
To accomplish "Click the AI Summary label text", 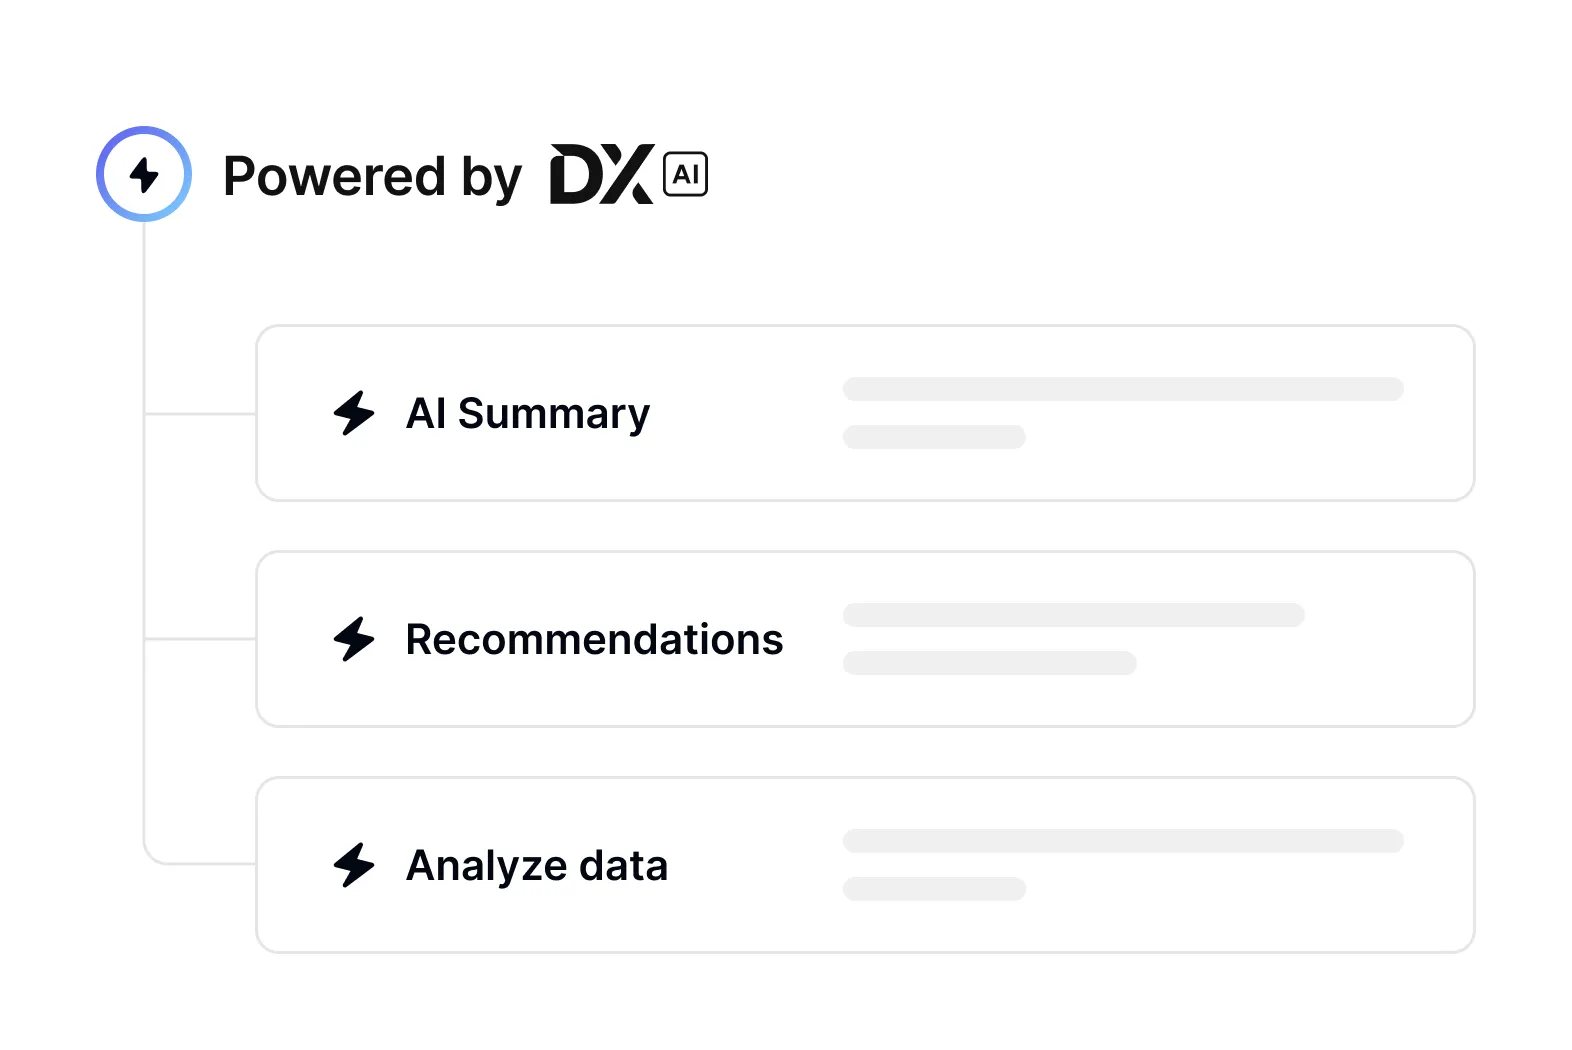I will pyautogui.click(x=528, y=414).
